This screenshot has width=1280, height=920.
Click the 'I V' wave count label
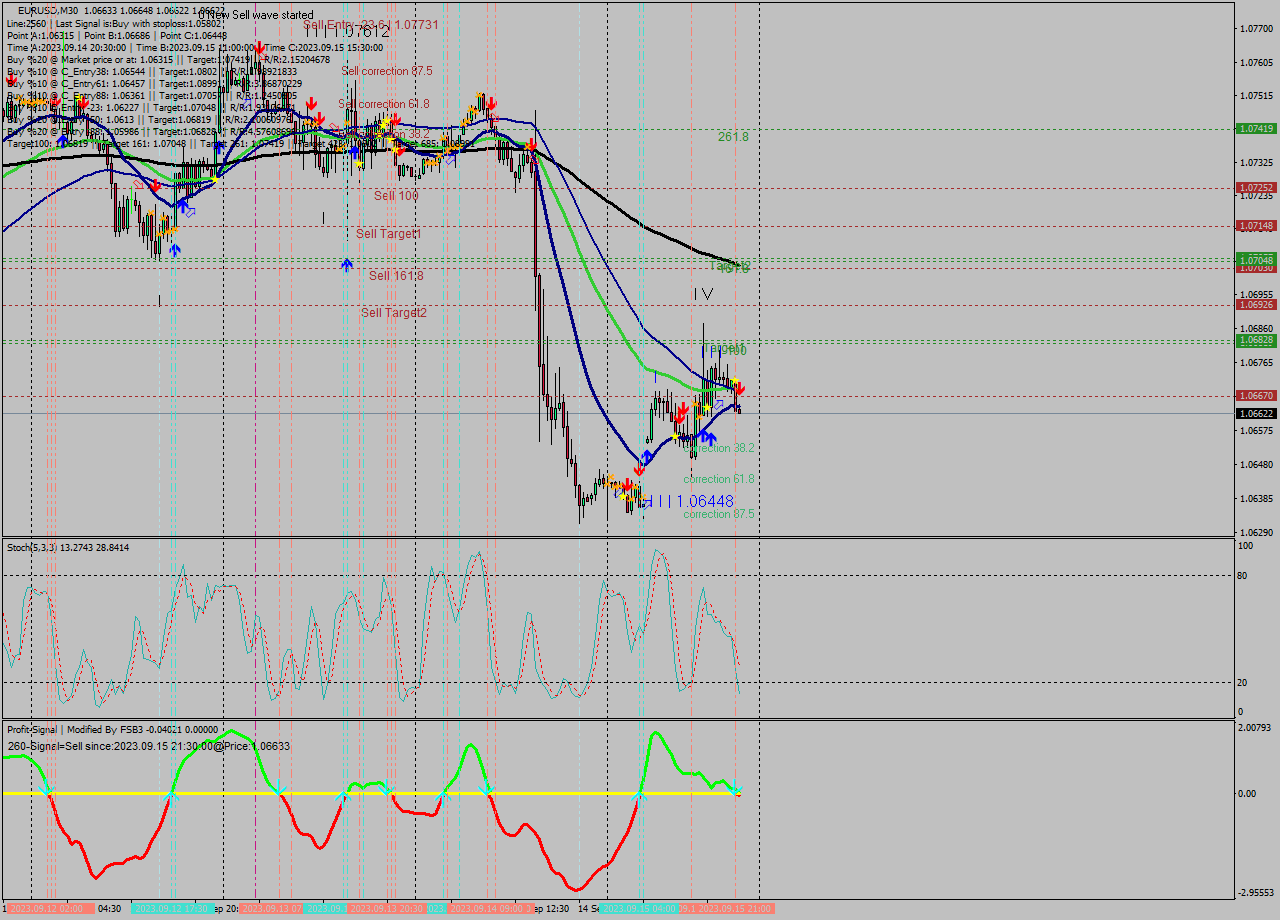(704, 294)
